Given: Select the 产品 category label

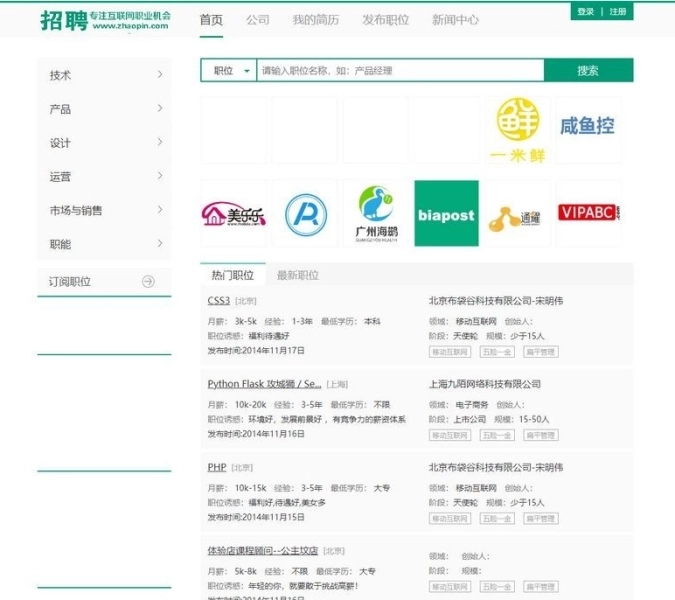Looking at the screenshot, I should pyautogui.click(x=60, y=109).
